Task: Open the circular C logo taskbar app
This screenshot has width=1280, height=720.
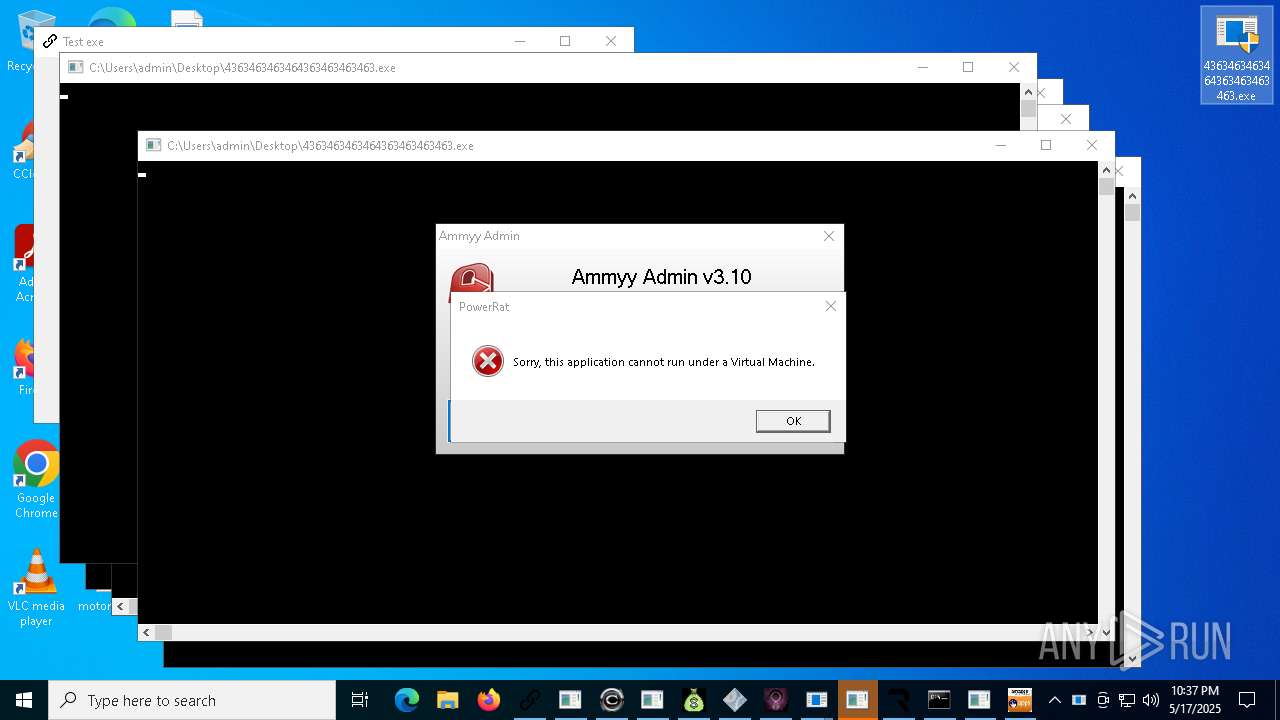Action: pyautogui.click(x=611, y=700)
